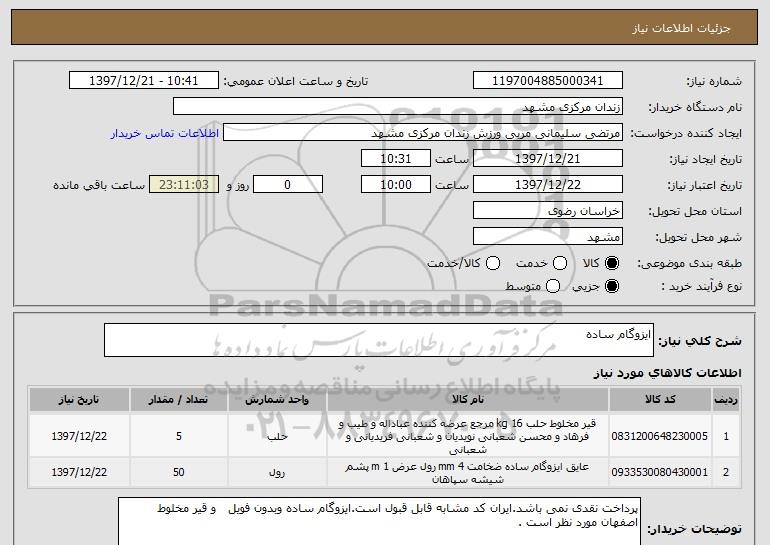Click the اطلاعات کالاهای مورد نیاز heading
This screenshot has height=545, width=770.
click(x=668, y=373)
